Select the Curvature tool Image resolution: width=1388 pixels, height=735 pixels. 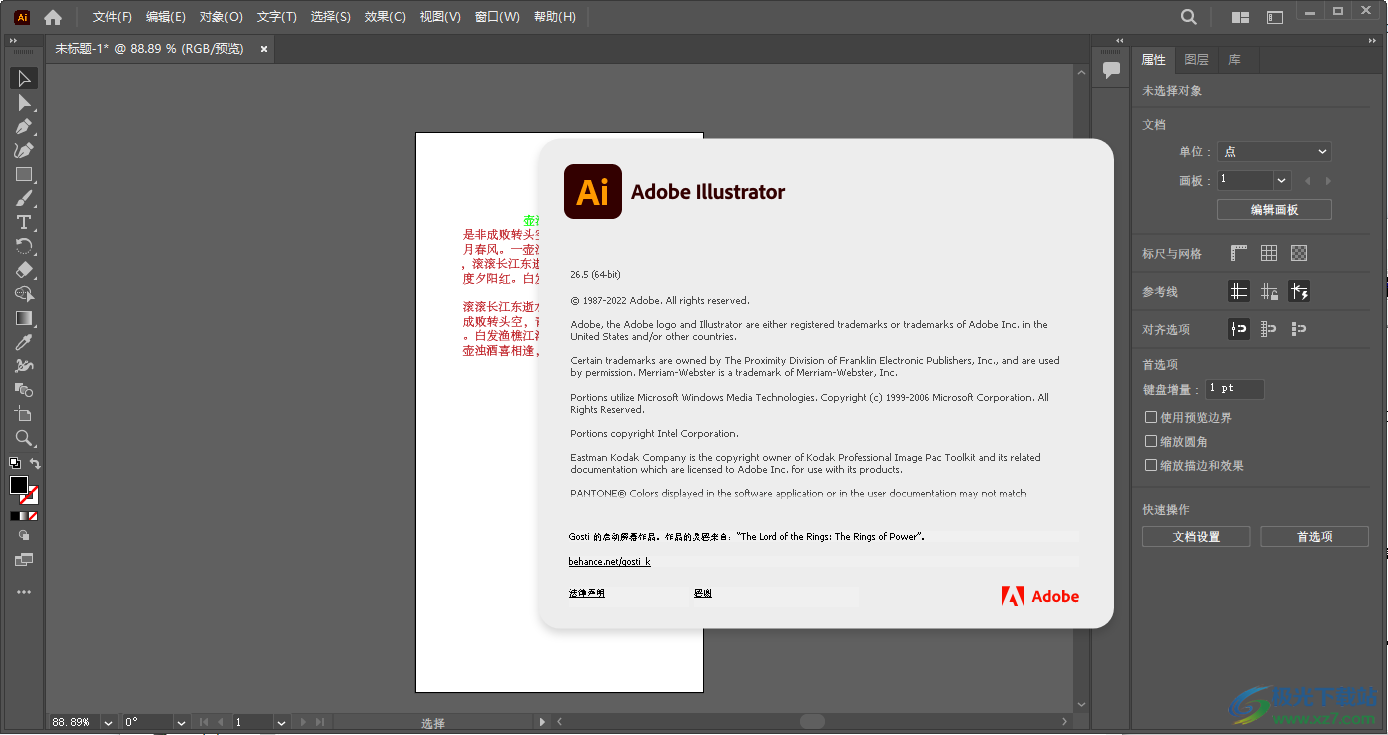click(x=24, y=150)
